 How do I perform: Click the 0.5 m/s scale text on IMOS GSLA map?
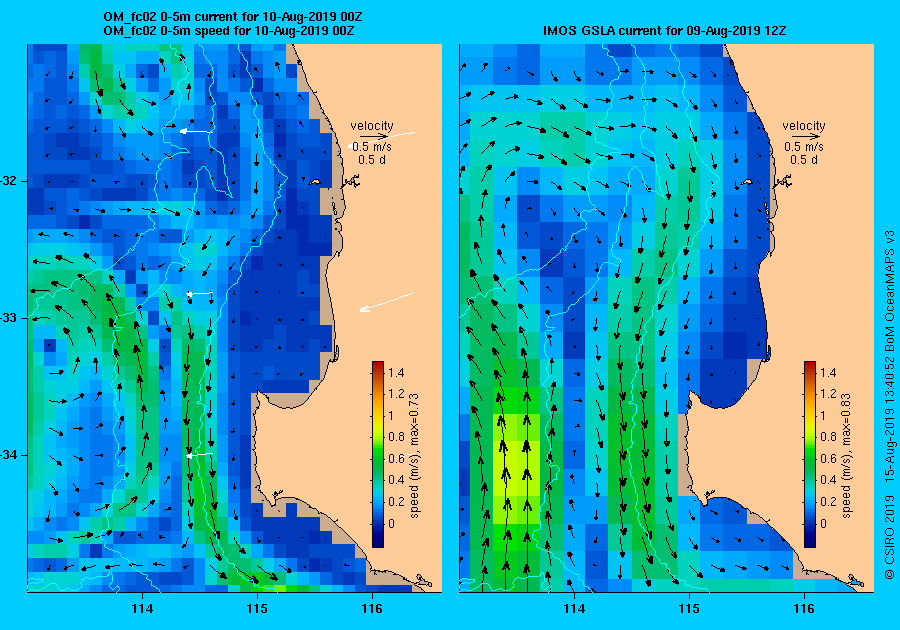coord(804,147)
